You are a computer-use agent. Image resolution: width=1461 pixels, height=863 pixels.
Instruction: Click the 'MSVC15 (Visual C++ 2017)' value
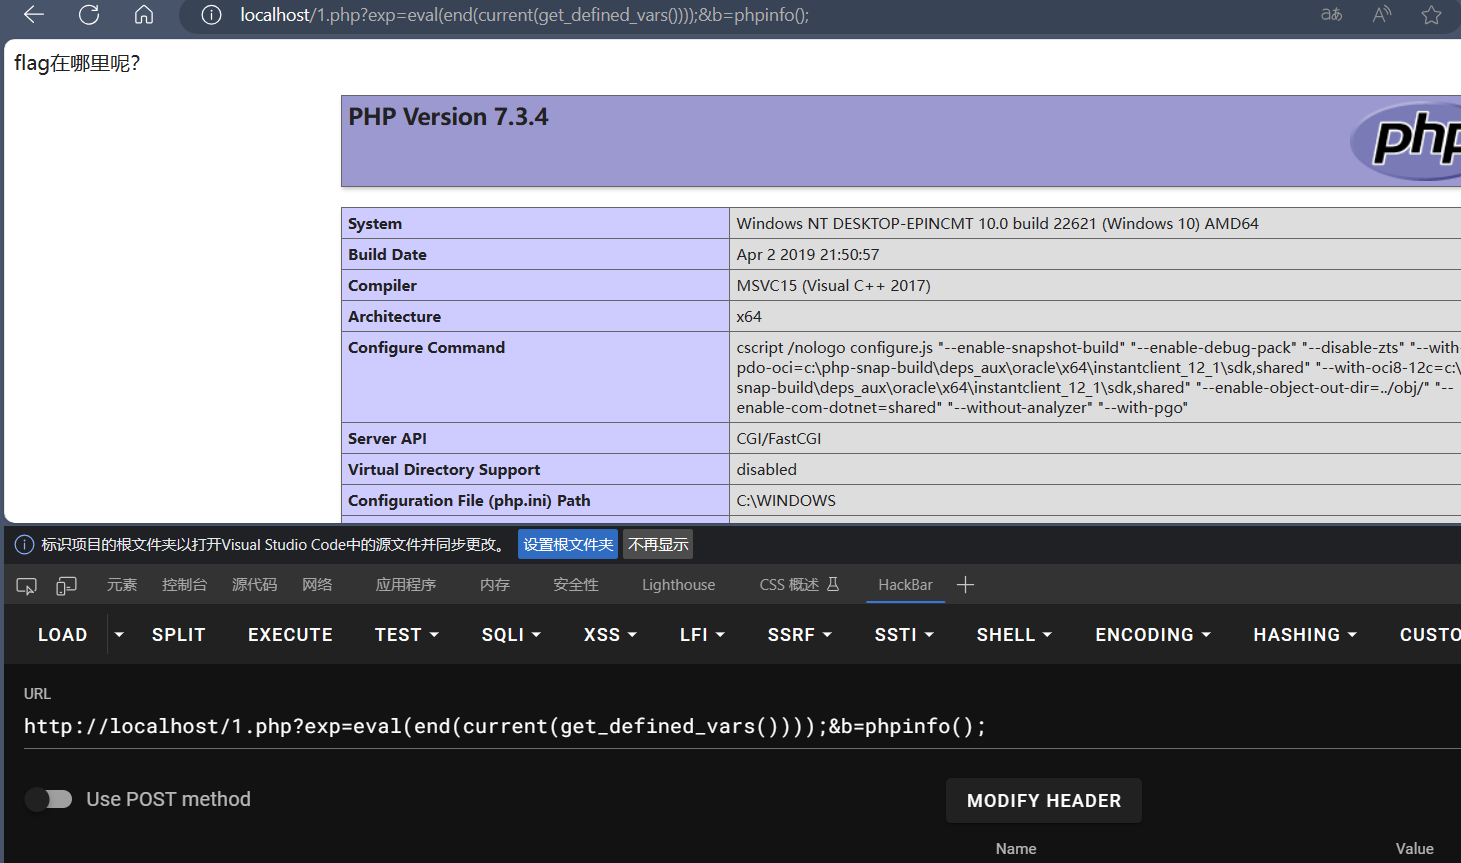pos(833,285)
